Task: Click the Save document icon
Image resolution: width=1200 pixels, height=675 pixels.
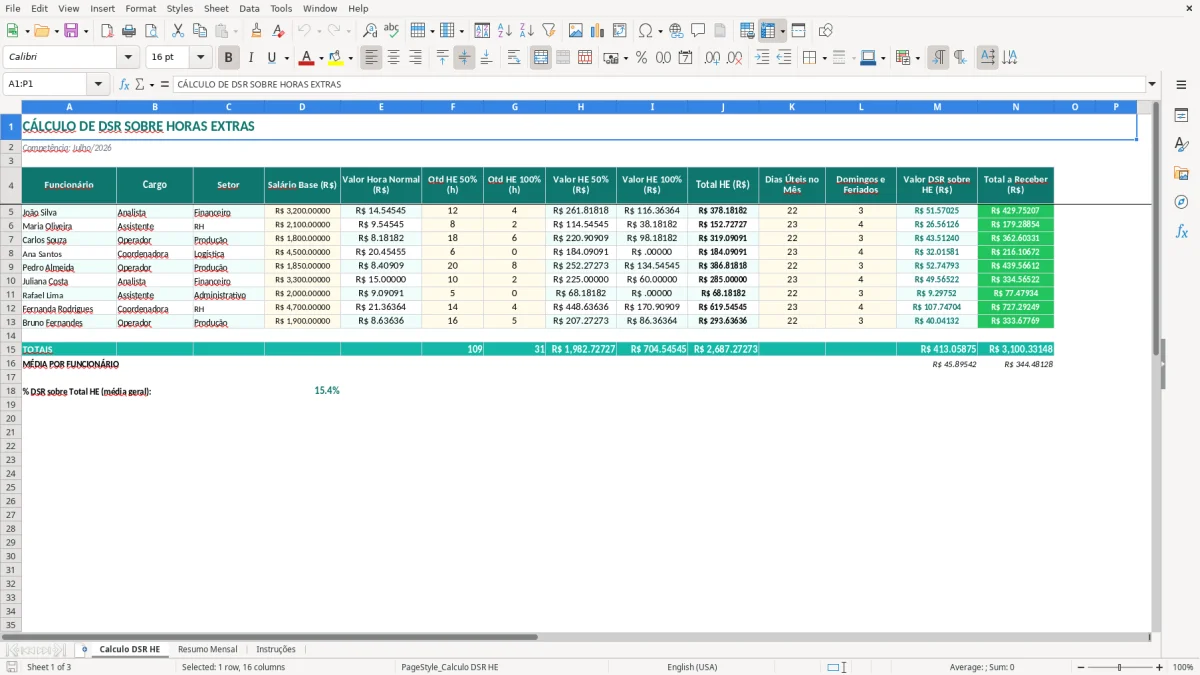Action: coord(70,31)
